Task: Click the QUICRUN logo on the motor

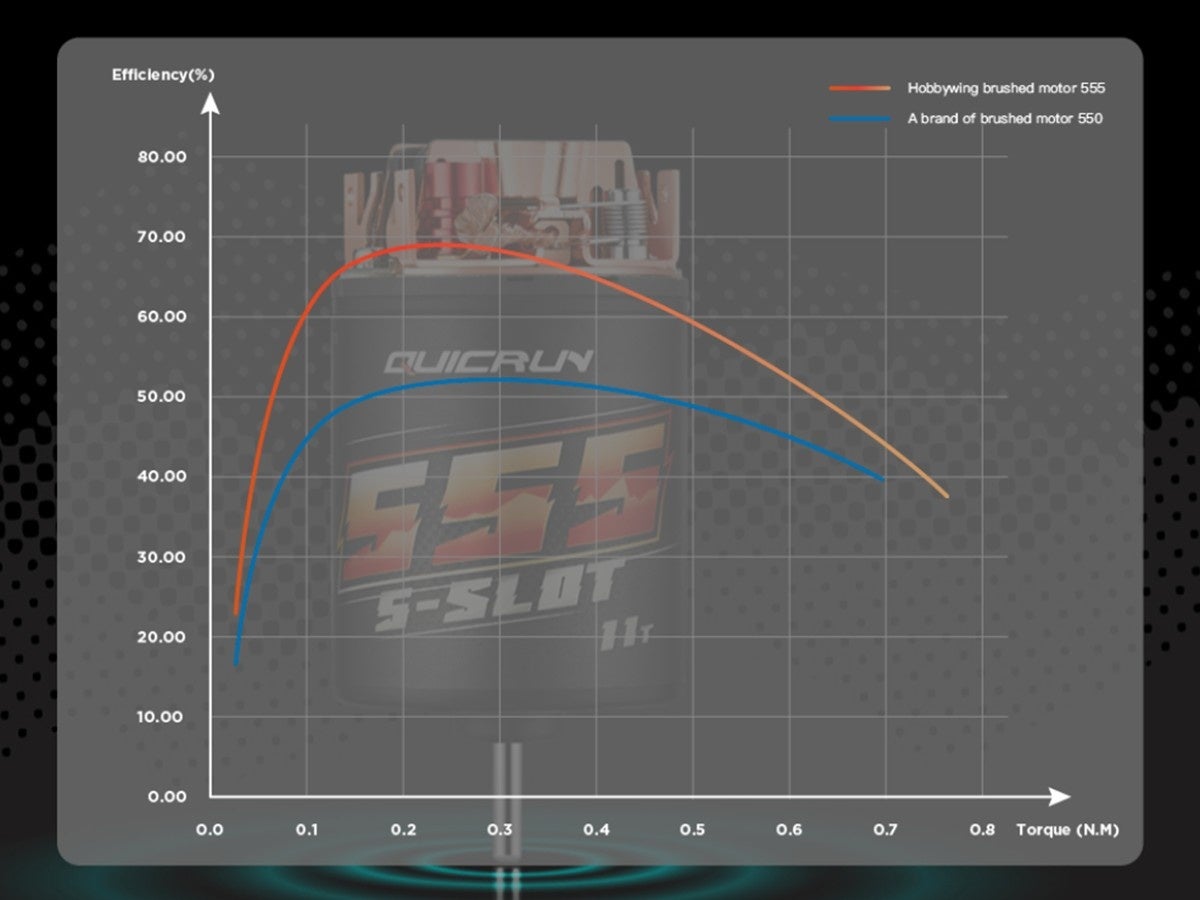Action: 489,361
